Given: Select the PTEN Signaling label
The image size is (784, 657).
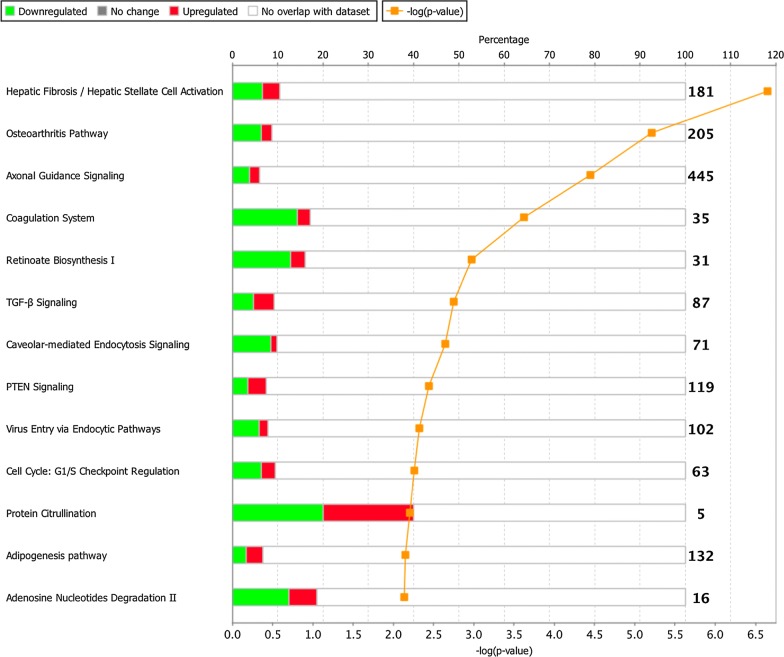Looking at the screenshot, I should pos(40,387).
